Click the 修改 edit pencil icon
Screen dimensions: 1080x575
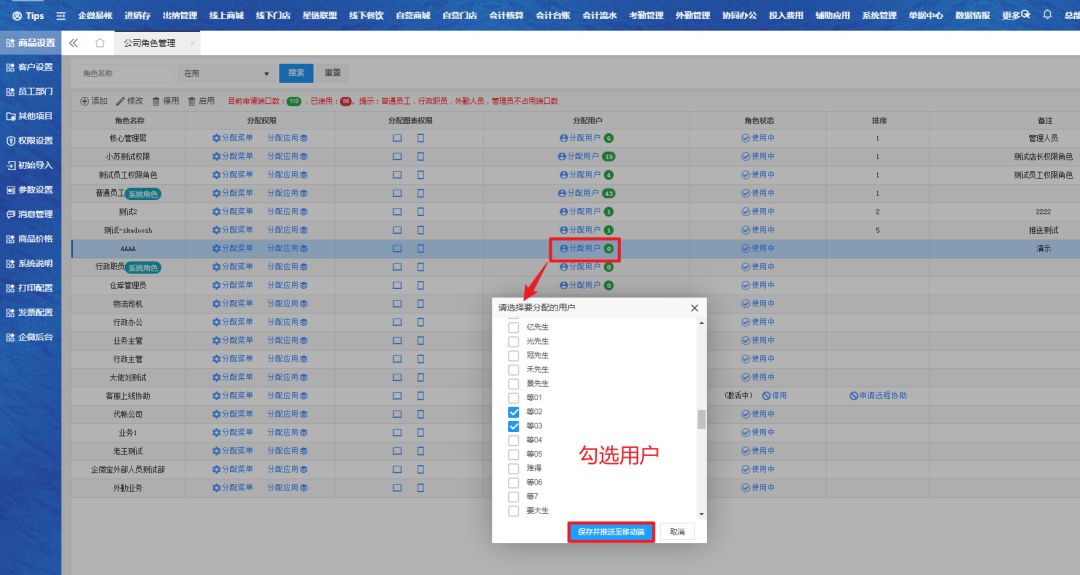[121, 101]
